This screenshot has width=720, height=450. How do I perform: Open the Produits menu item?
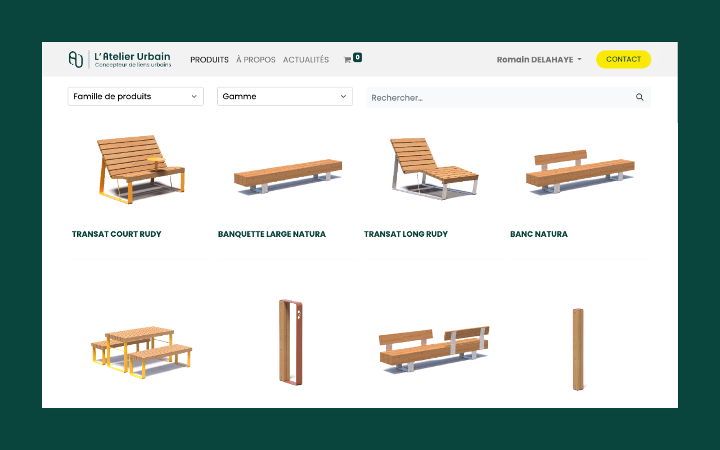point(209,60)
